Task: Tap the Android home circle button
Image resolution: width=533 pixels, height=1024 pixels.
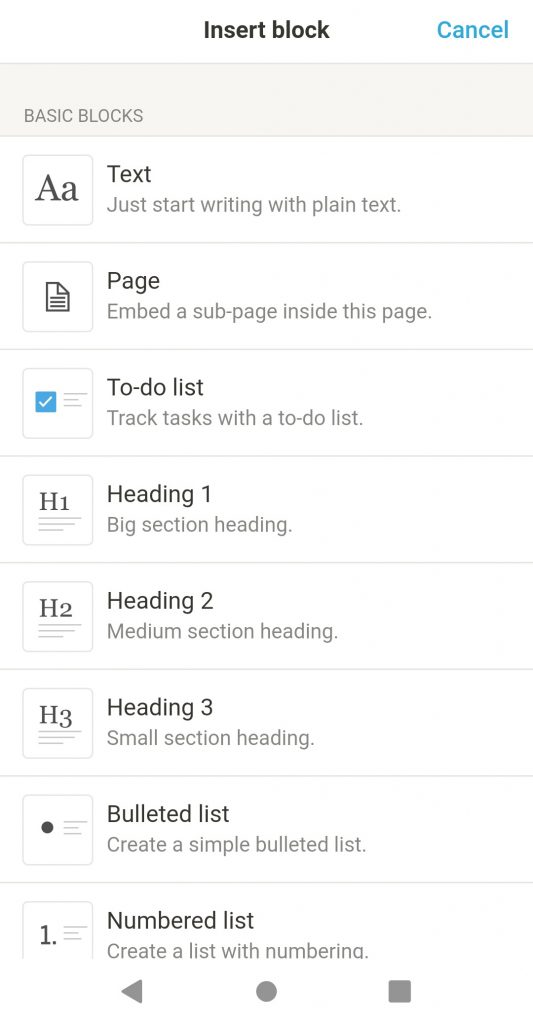Action: (266, 991)
